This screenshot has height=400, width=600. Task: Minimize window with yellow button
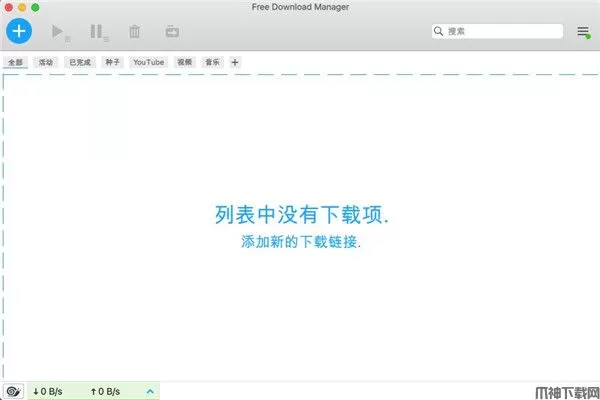click(x=22, y=7)
